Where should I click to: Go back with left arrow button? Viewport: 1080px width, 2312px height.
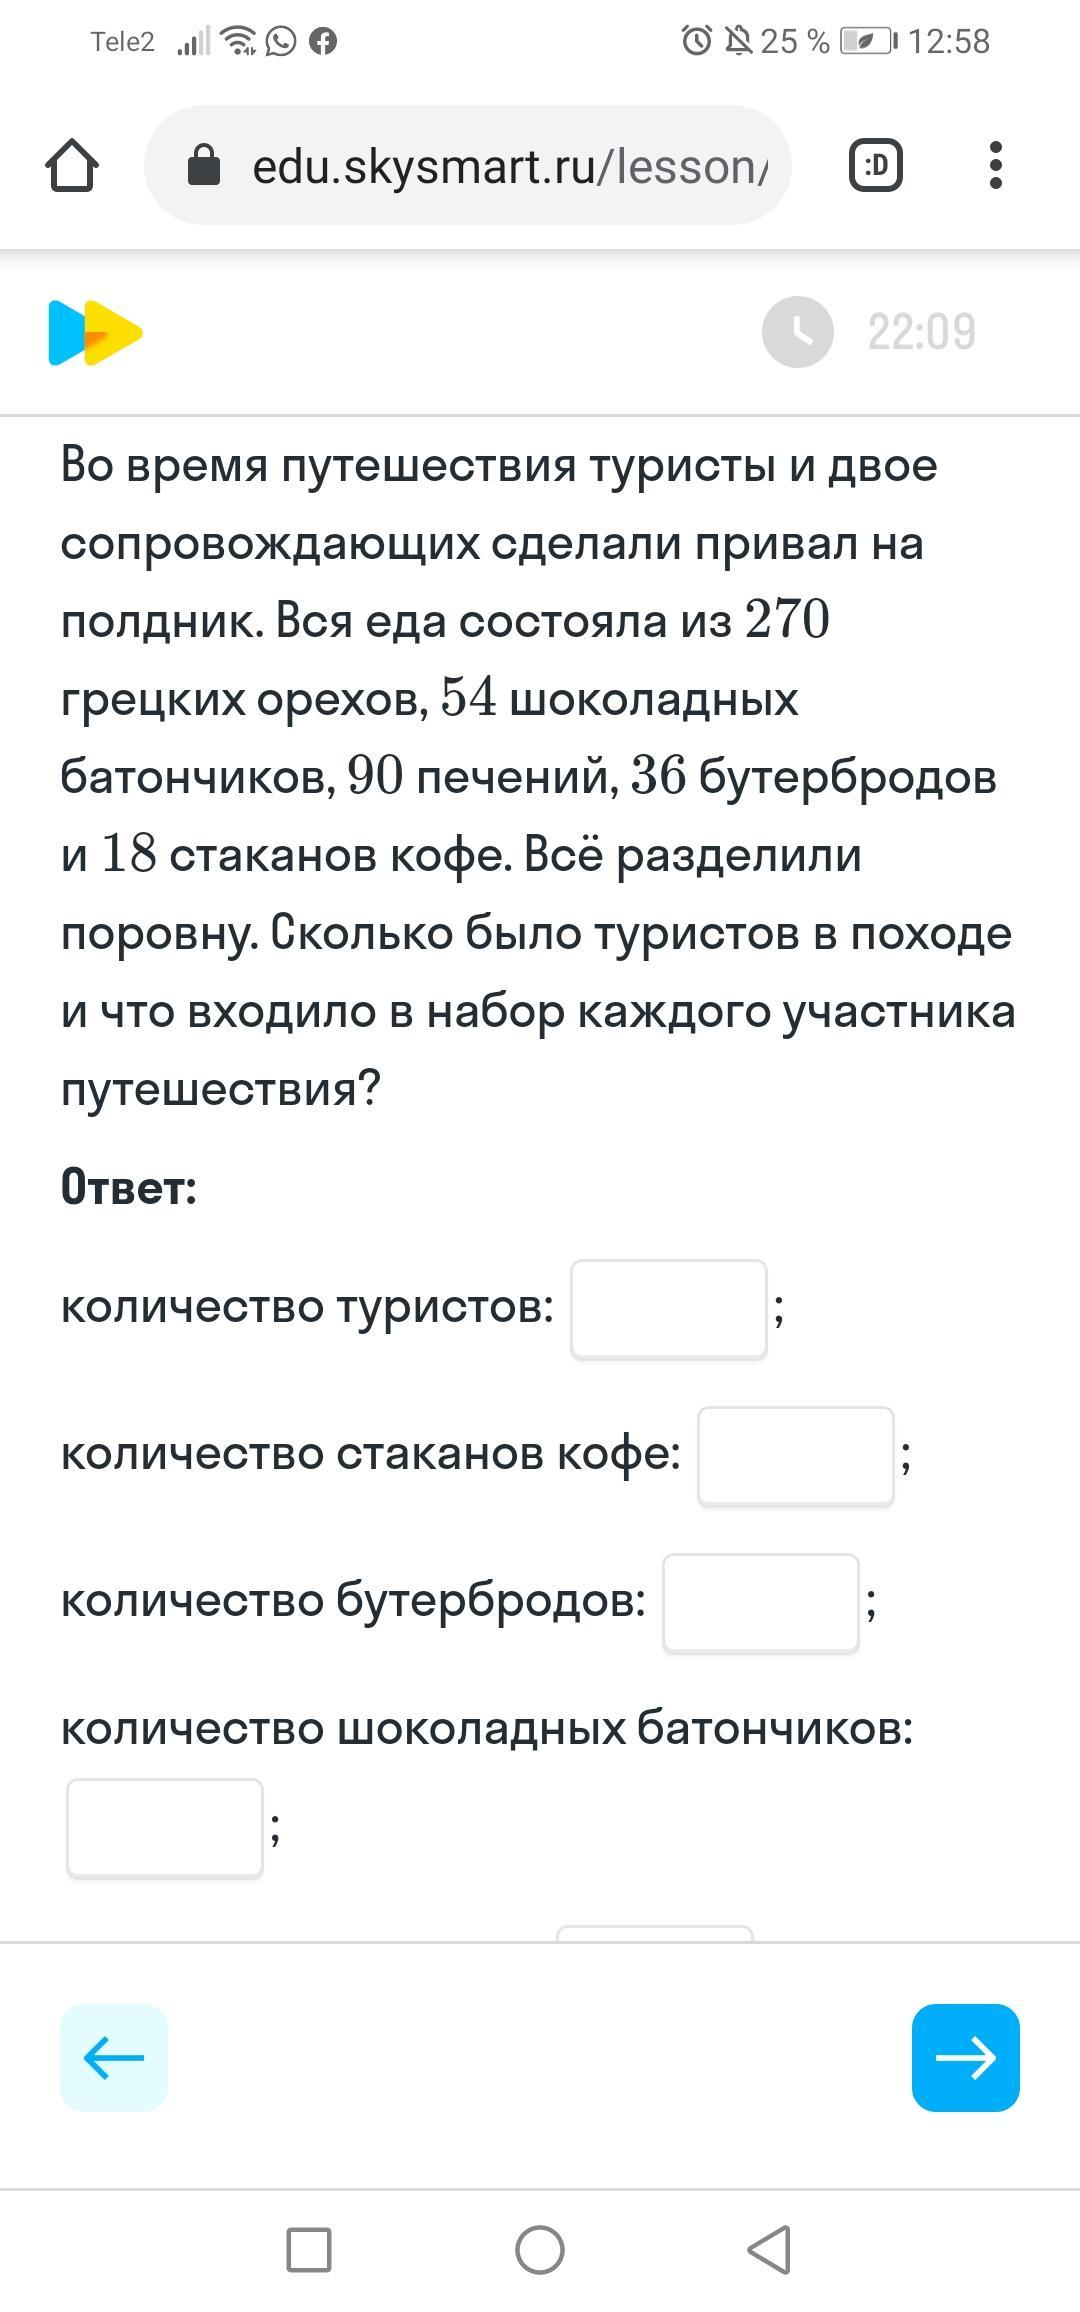click(114, 2058)
